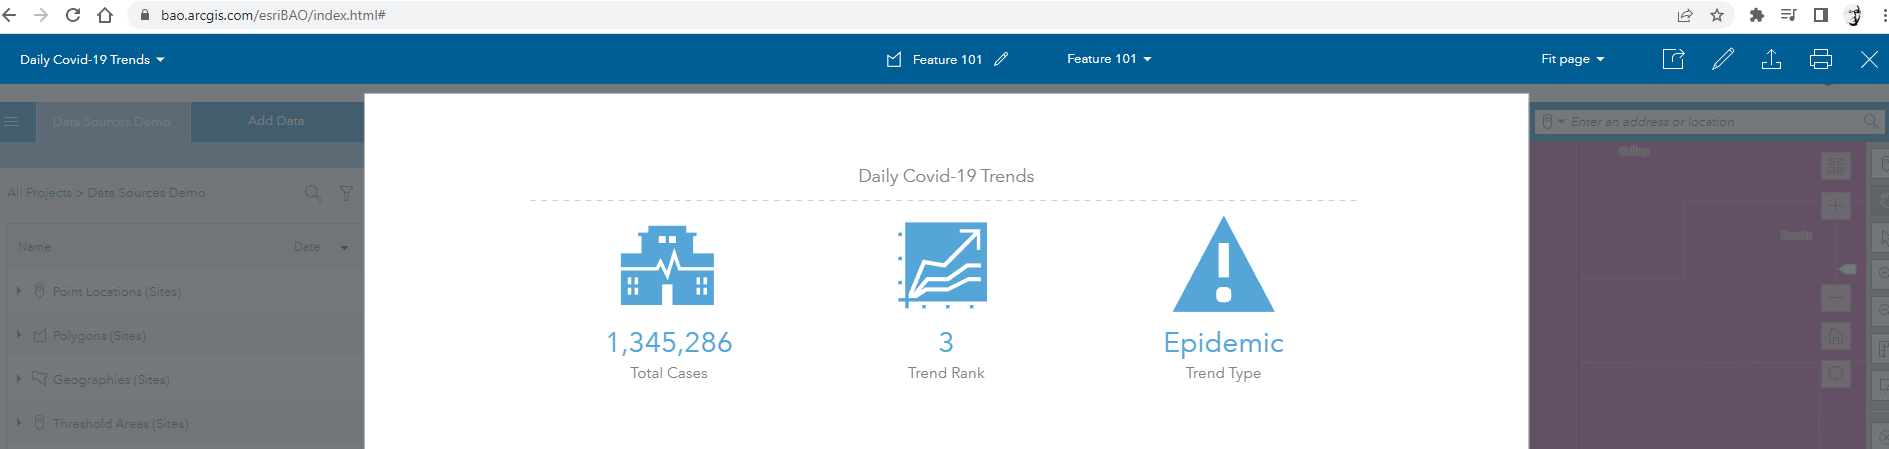Click the hospital building icon above Total Cases

point(667,265)
